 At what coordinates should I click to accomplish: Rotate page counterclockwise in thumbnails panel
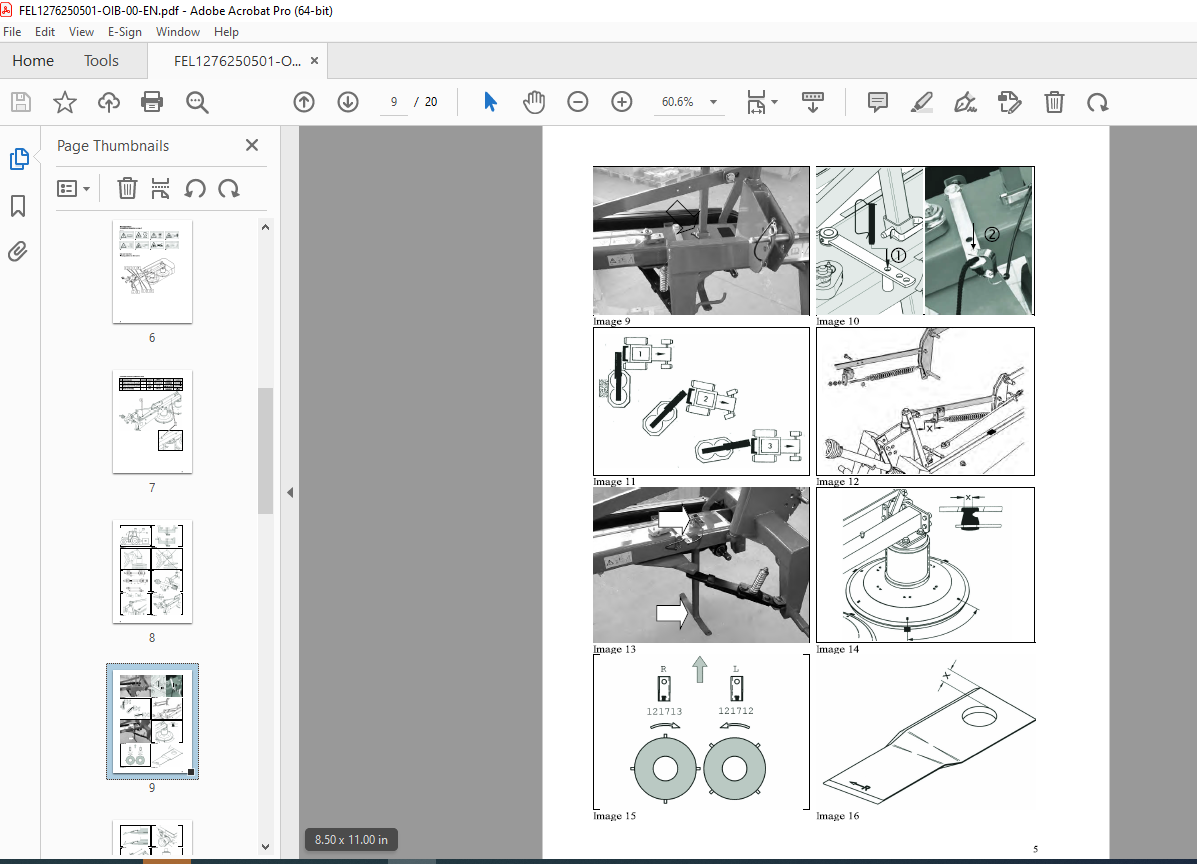pos(195,189)
